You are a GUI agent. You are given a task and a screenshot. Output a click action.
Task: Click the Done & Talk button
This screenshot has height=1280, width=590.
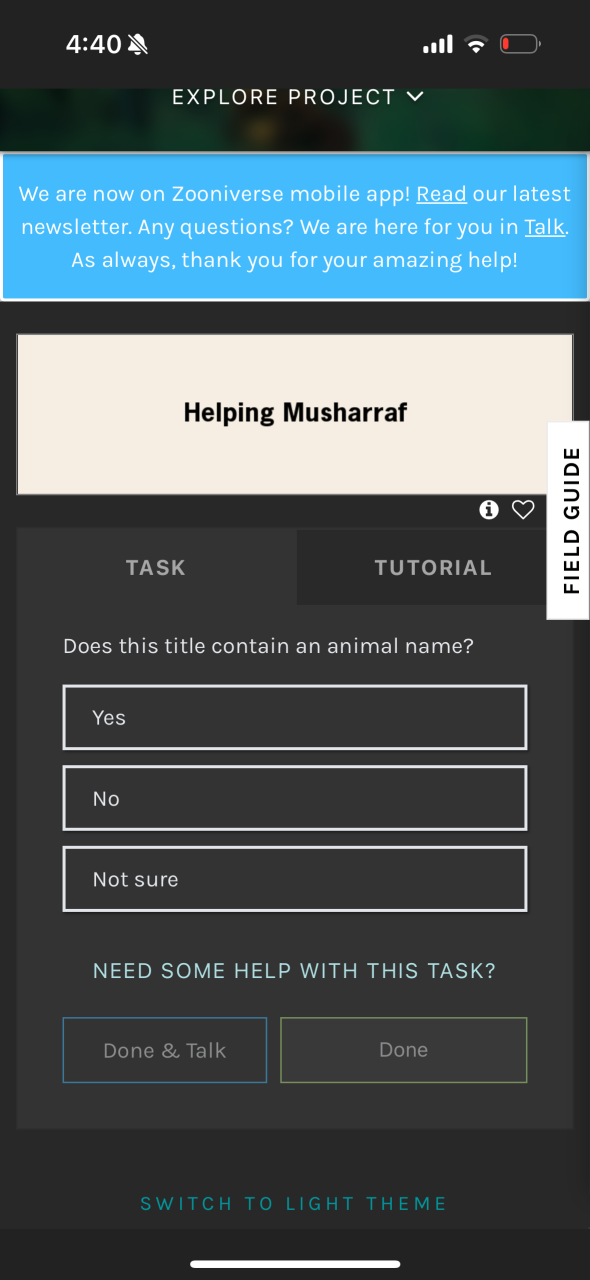click(165, 1050)
